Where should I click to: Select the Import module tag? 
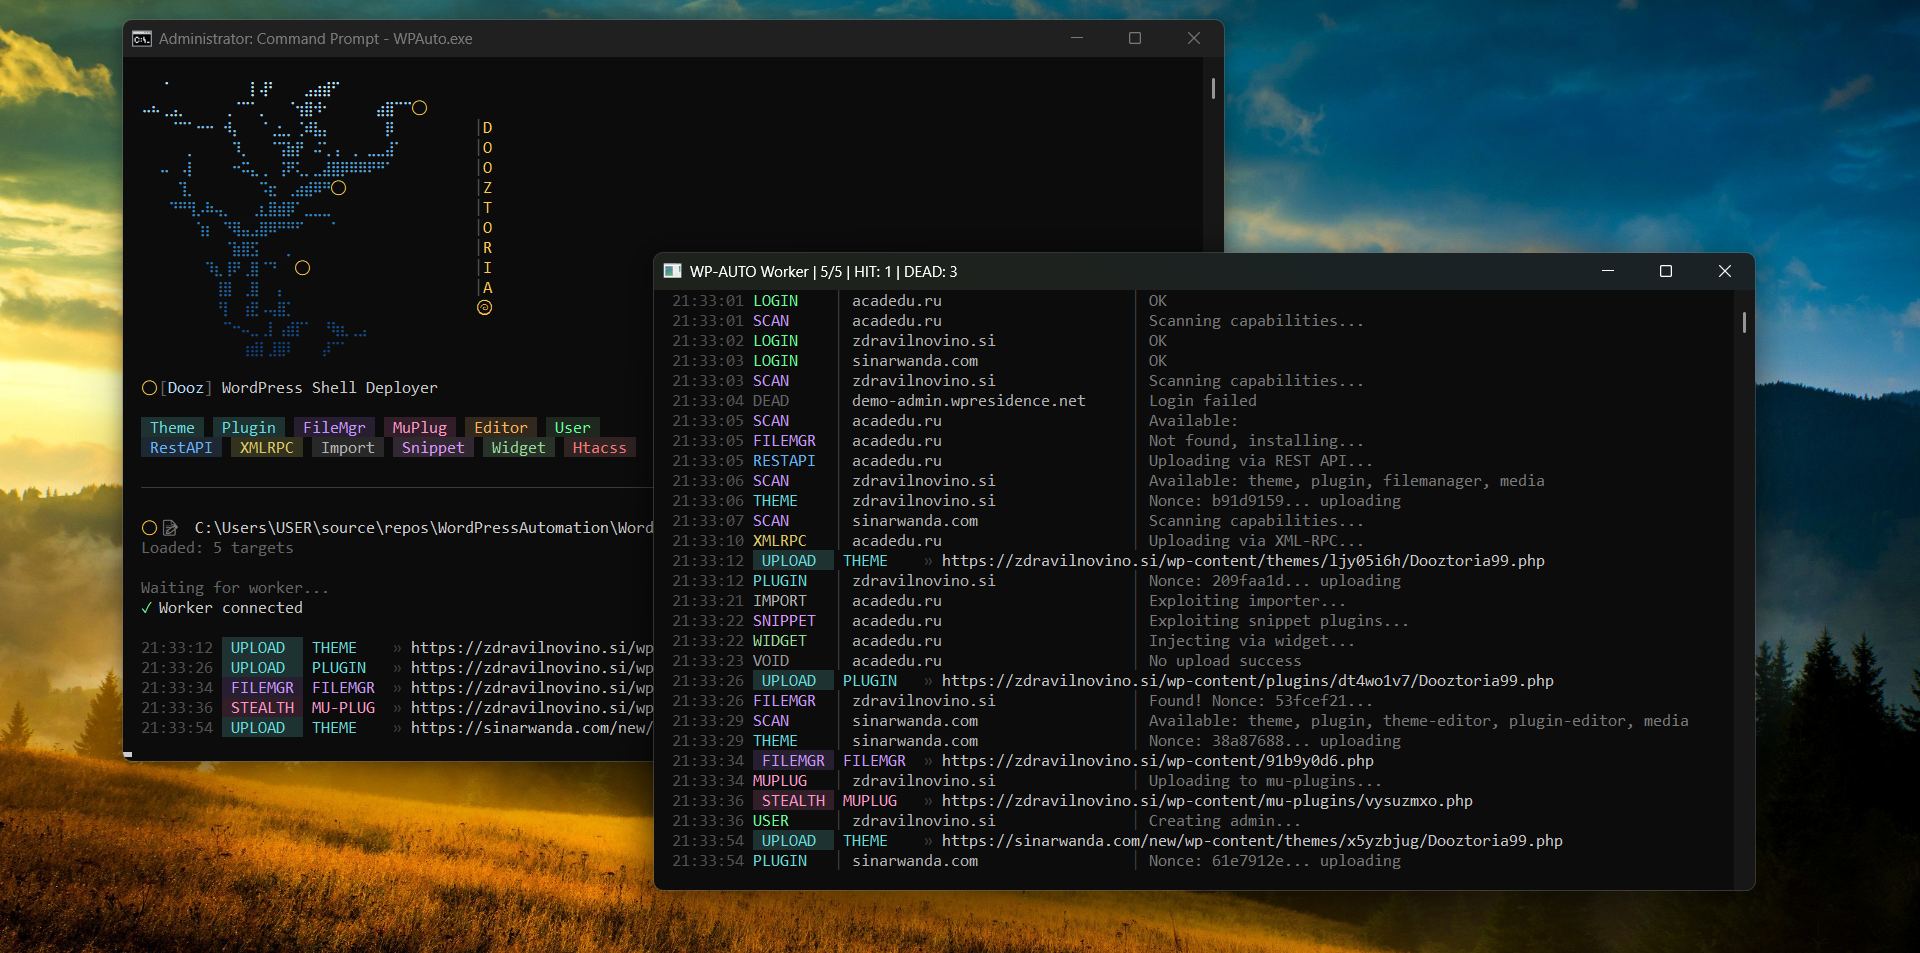pos(346,448)
